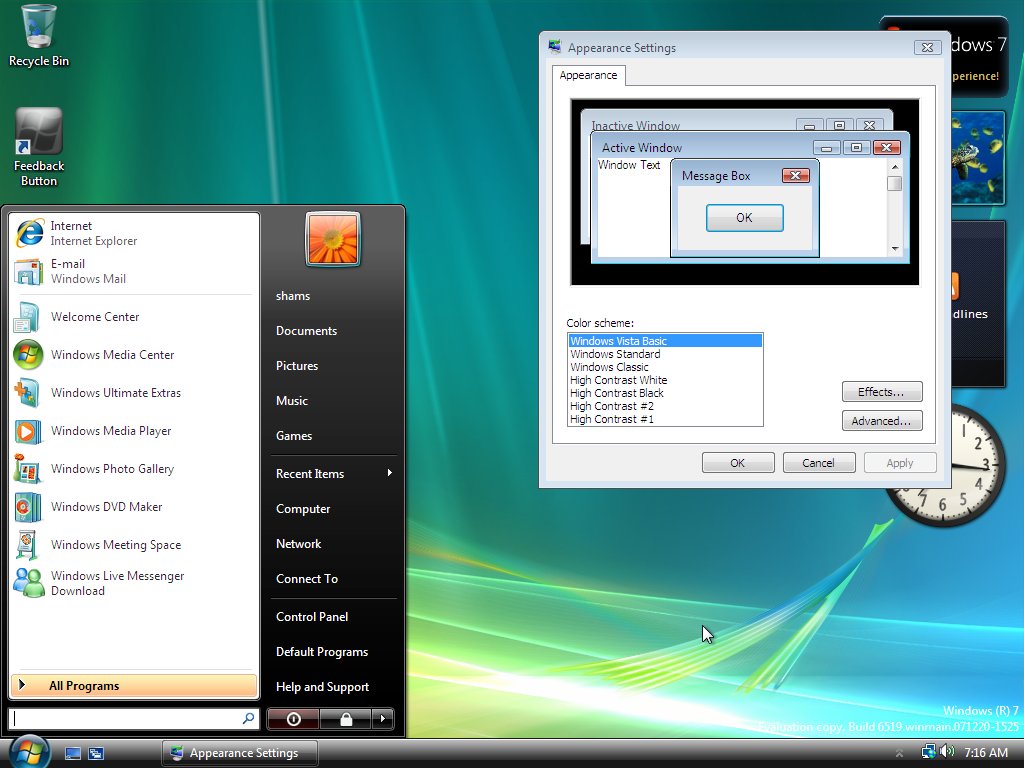The image size is (1024, 768).
Task: Open Control Panel from Start menu
Action: tap(312, 617)
